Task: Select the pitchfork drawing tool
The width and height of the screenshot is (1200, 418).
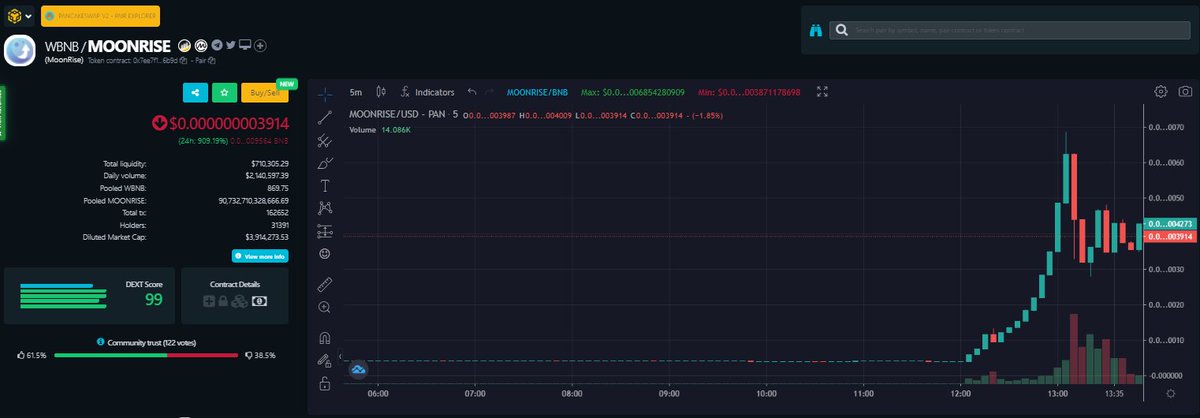Action: [x=325, y=140]
